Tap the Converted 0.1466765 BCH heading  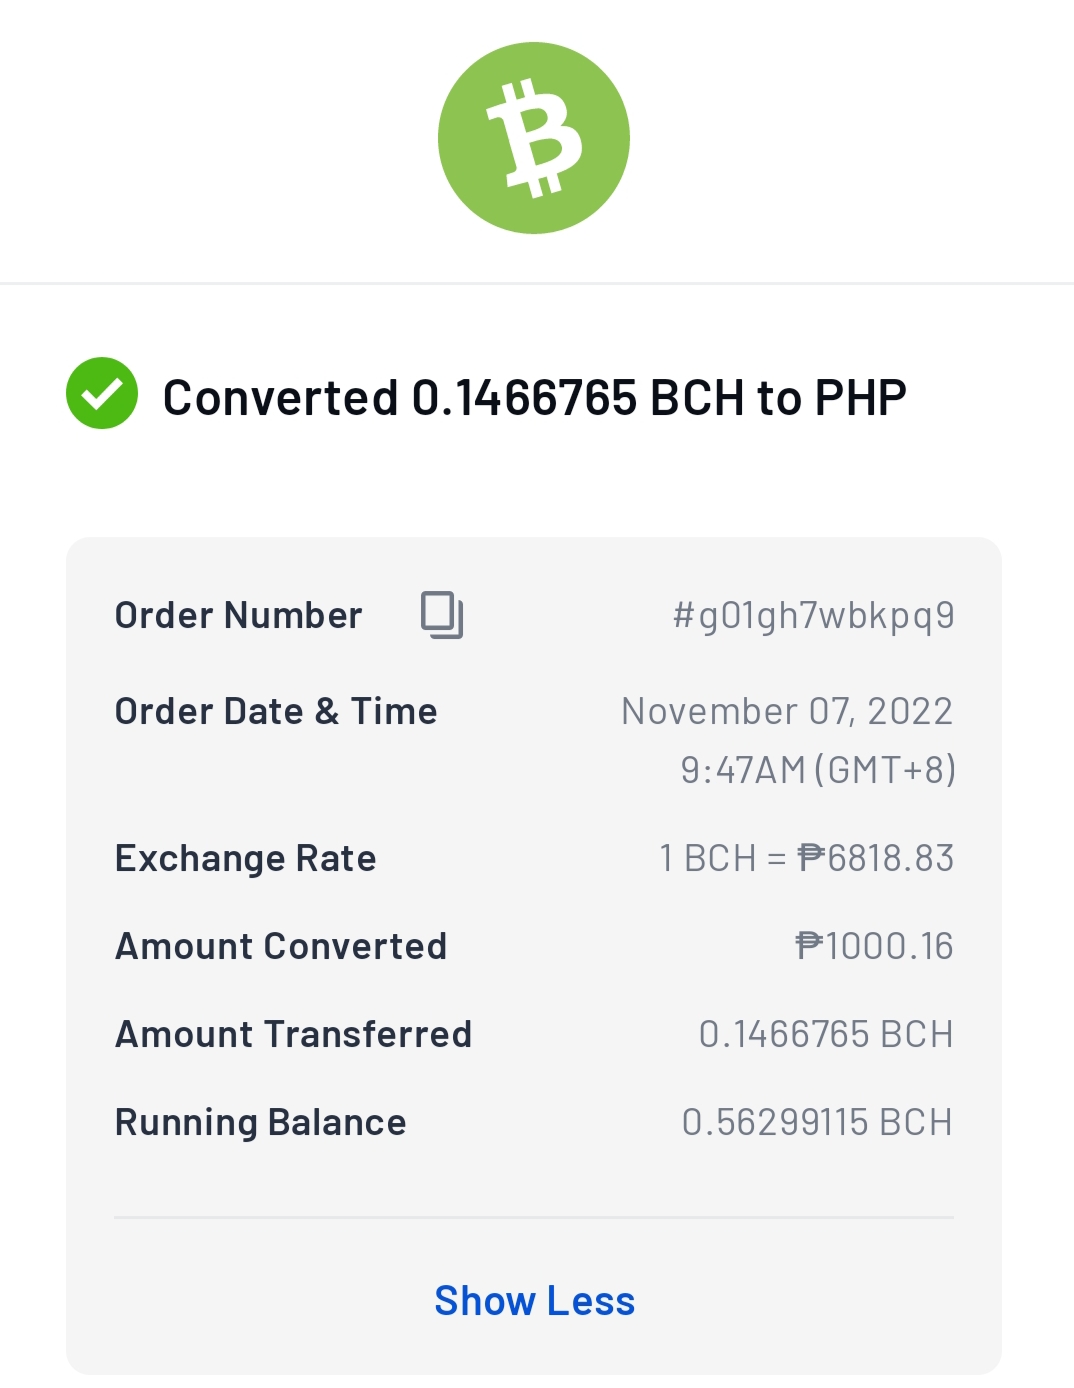coord(535,397)
